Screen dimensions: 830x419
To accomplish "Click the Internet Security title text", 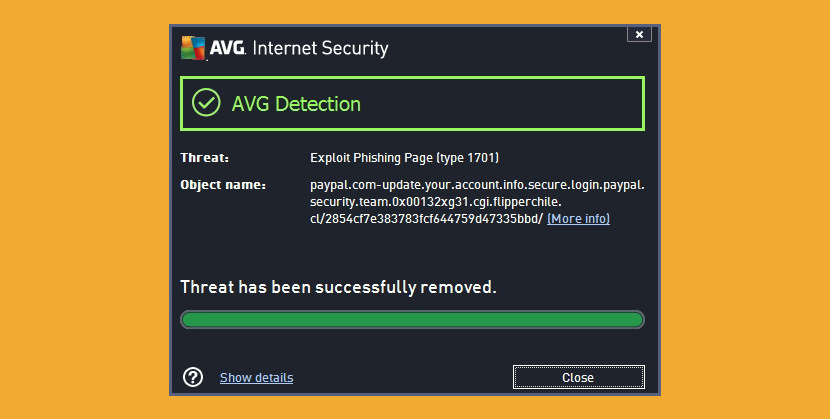I will click(x=320, y=48).
